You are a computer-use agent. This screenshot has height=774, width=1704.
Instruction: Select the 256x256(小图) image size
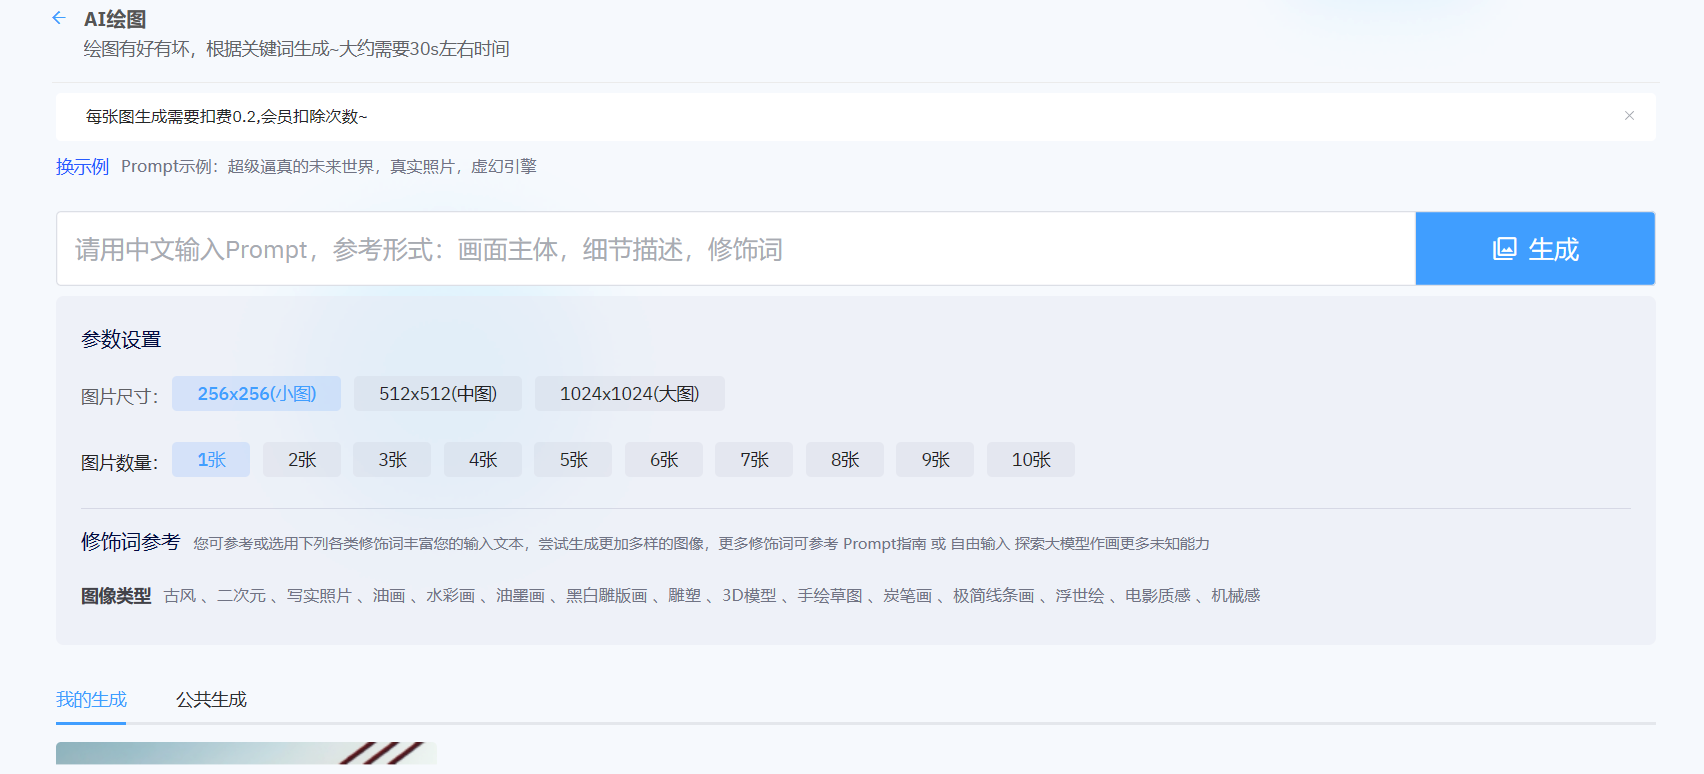click(x=256, y=394)
